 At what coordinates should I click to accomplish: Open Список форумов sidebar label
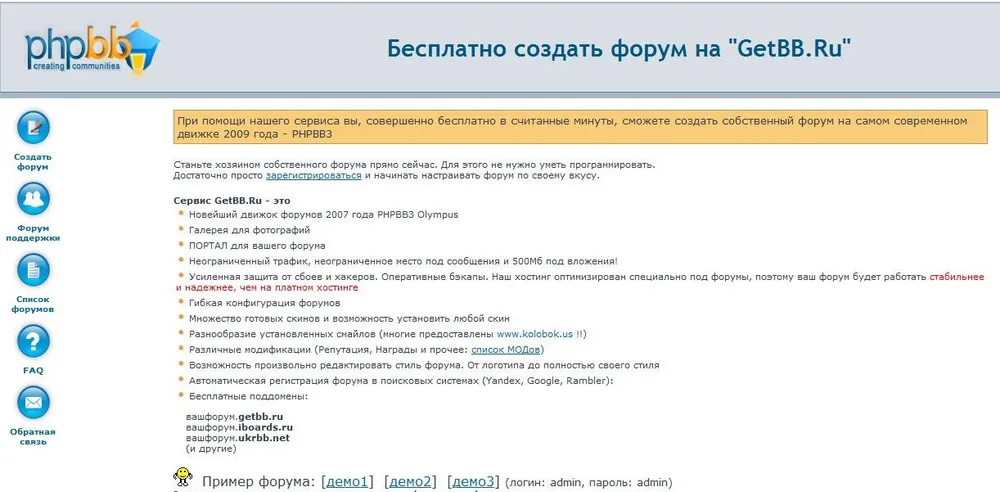click(x=33, y=304)
